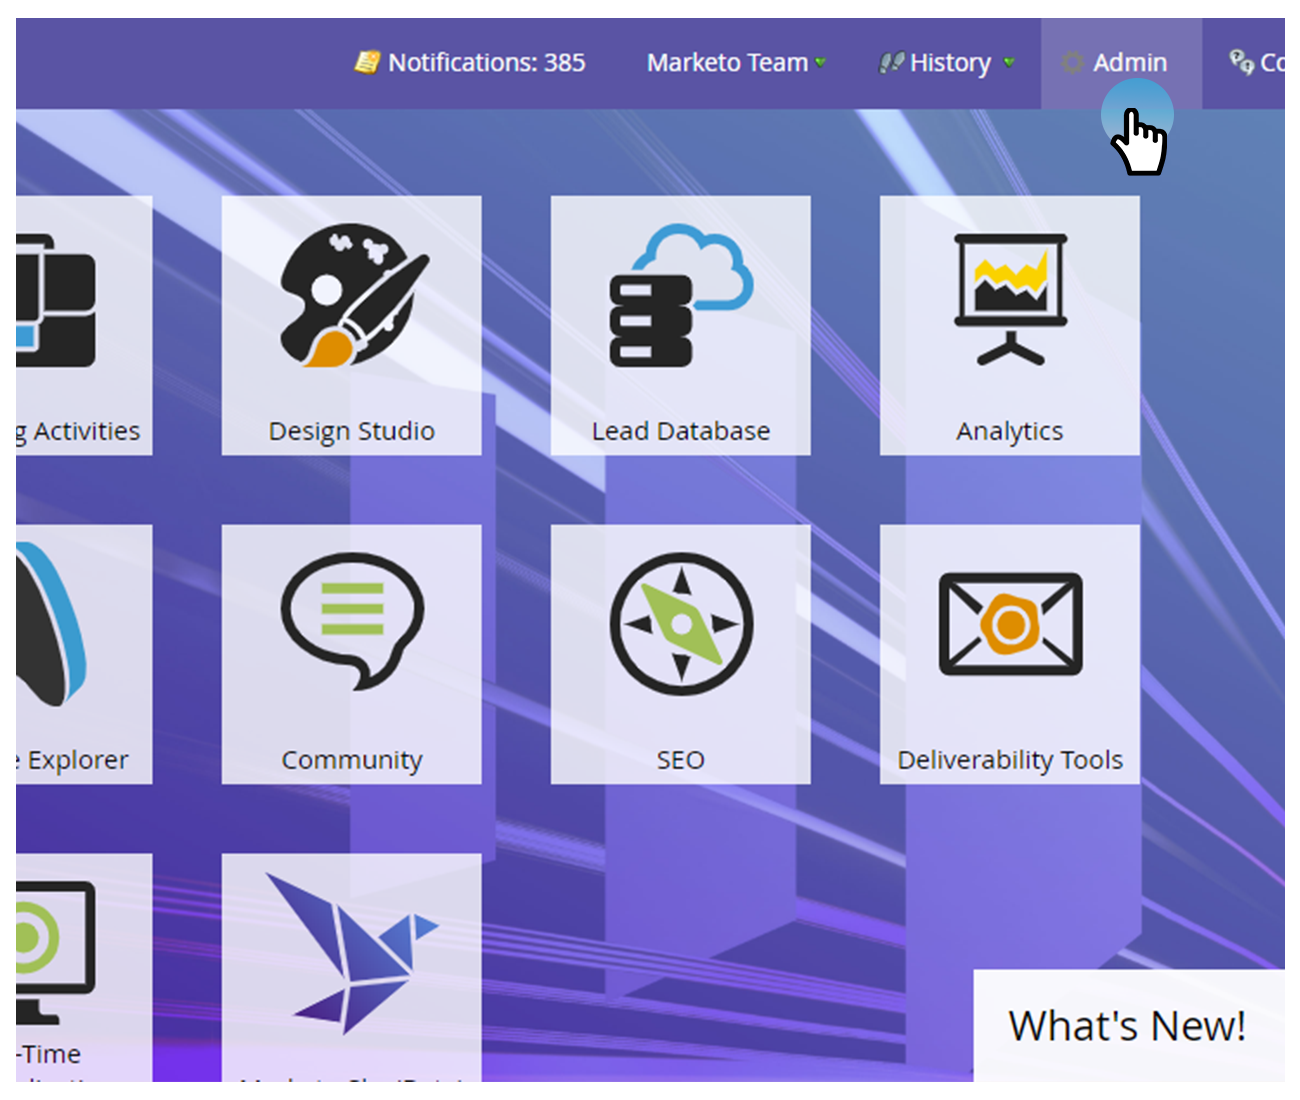Open the SEO compass icon
The image size is (1300, 1100).
pyautogui.click(x=680, y=624)
